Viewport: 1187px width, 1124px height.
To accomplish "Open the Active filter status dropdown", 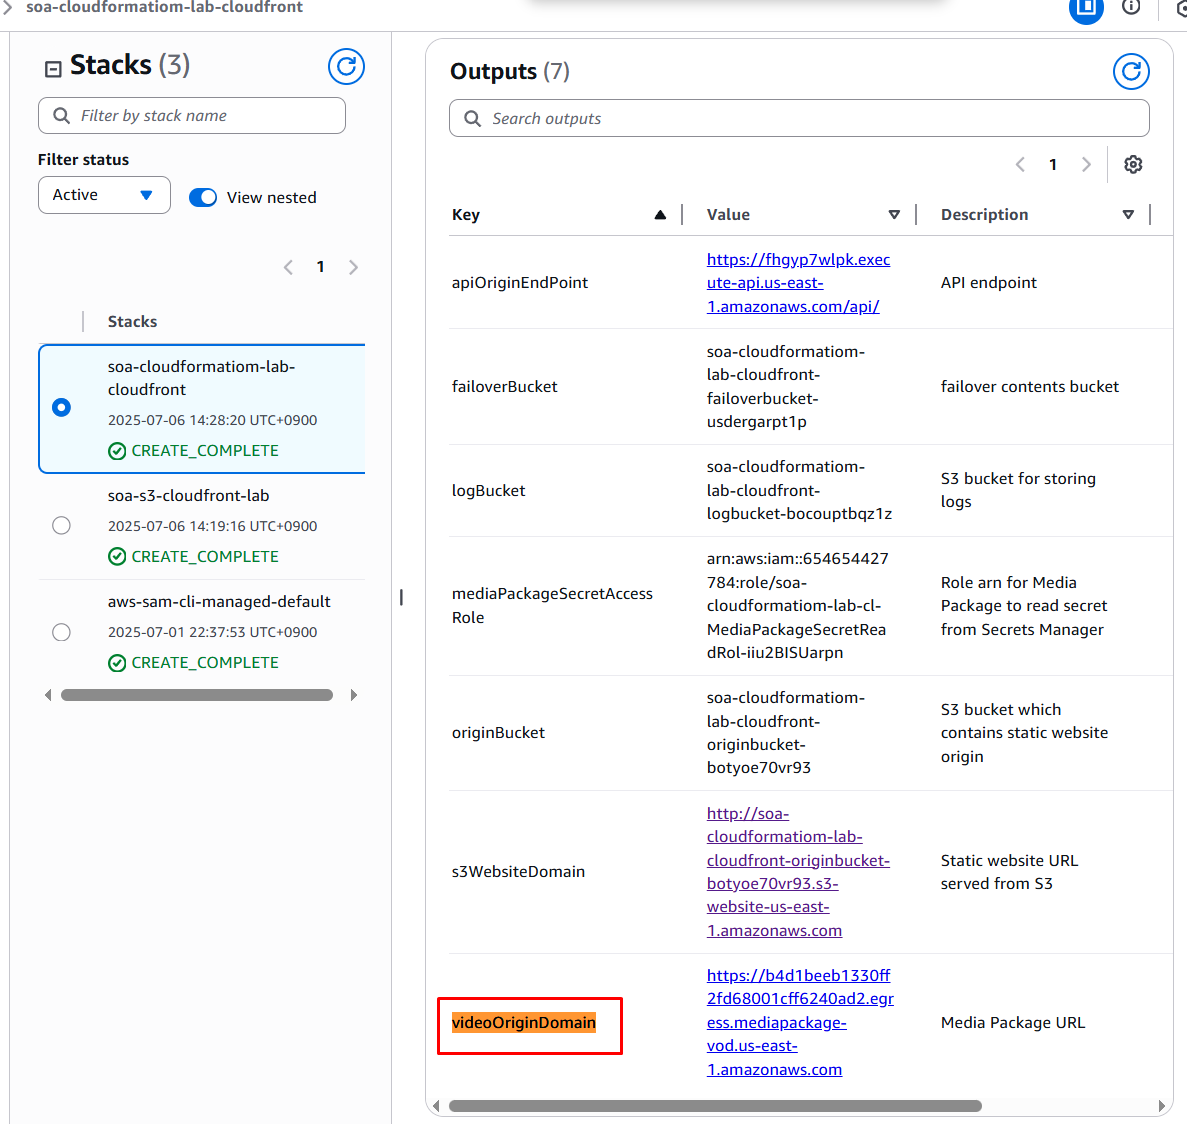I will point(104,195).
